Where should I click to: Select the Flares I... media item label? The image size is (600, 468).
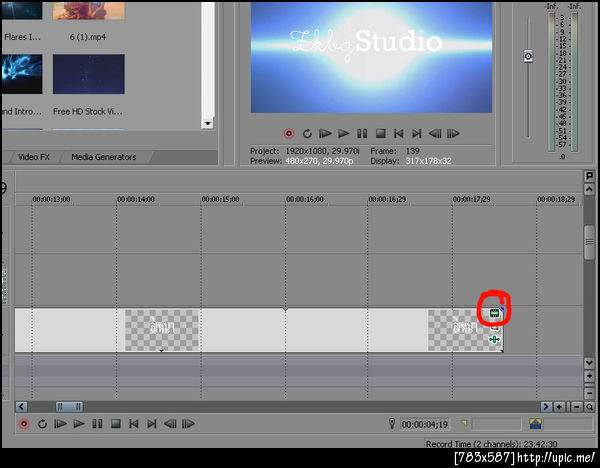click(22, 37)
